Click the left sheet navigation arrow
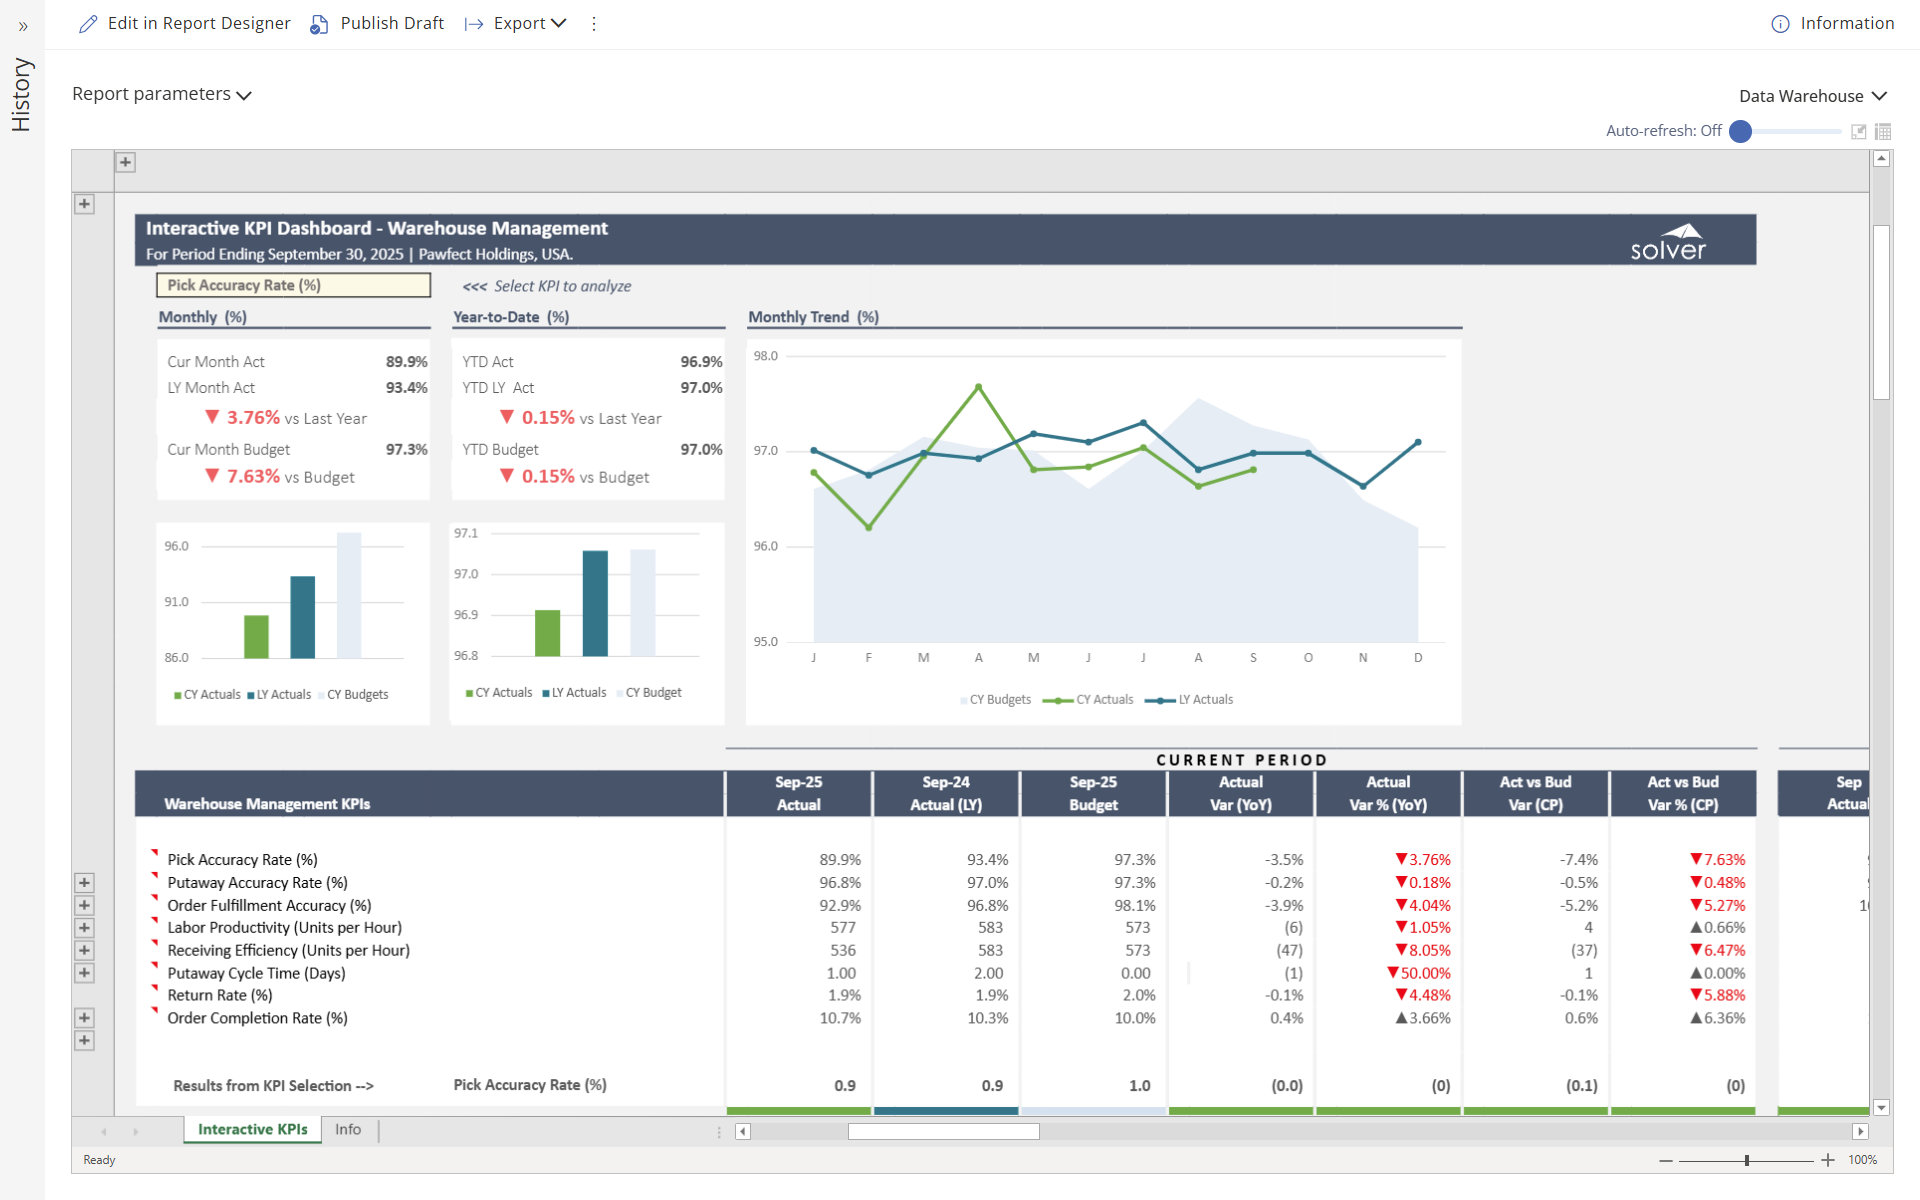The image size is (1920, 1200). (104, 1131)
